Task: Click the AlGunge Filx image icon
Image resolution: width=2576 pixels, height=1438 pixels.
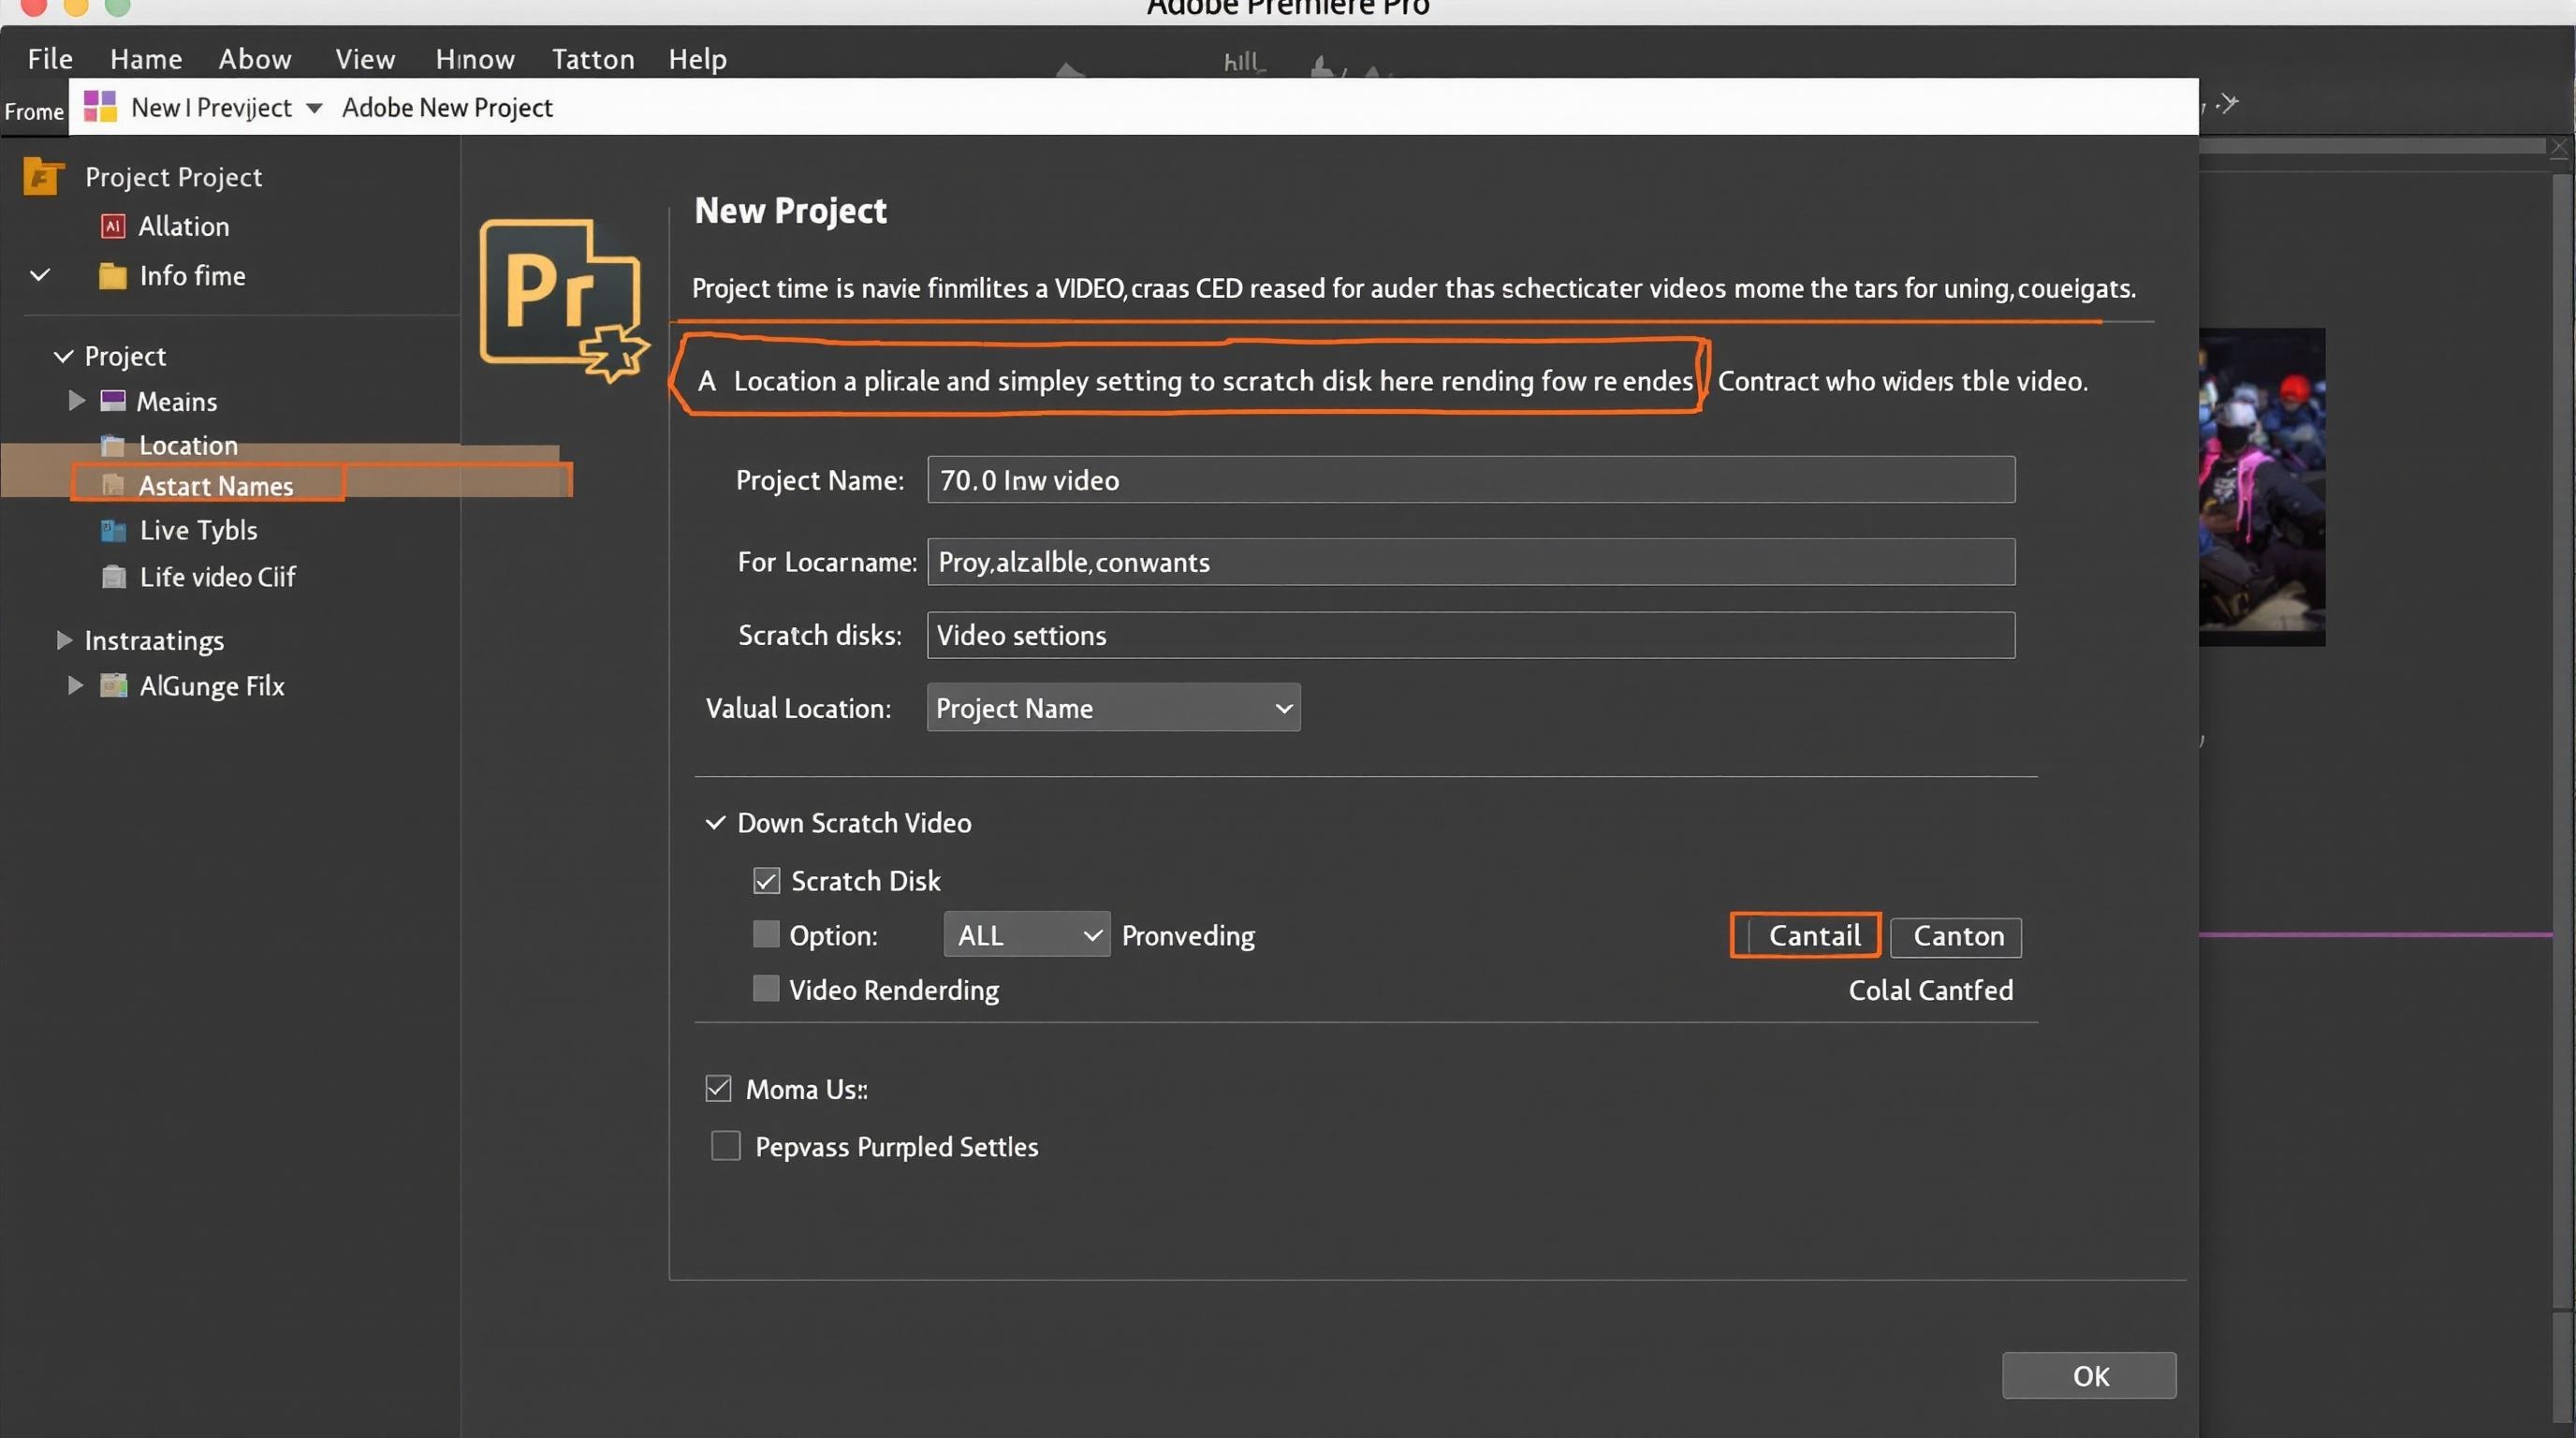Action: (114, 686)
